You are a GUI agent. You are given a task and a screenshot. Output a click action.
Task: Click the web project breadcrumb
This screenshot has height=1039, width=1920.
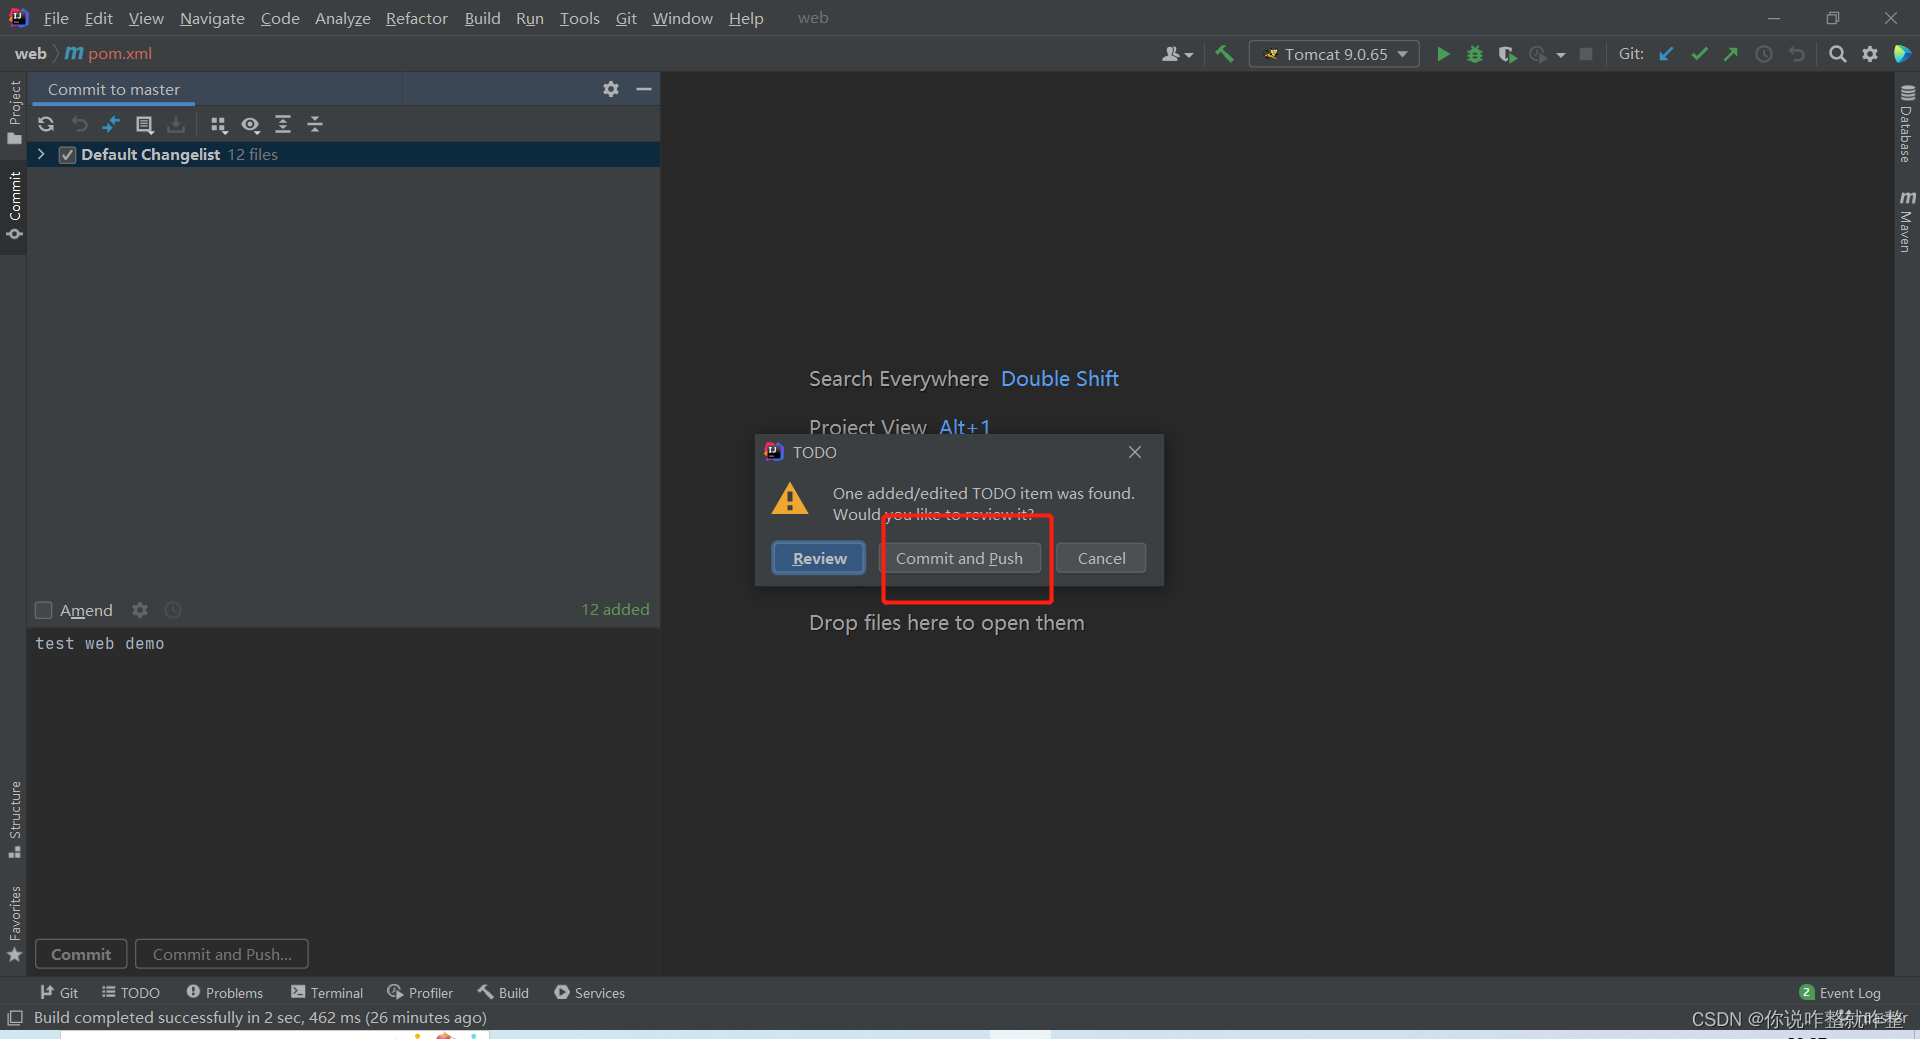tap(30, 53)
